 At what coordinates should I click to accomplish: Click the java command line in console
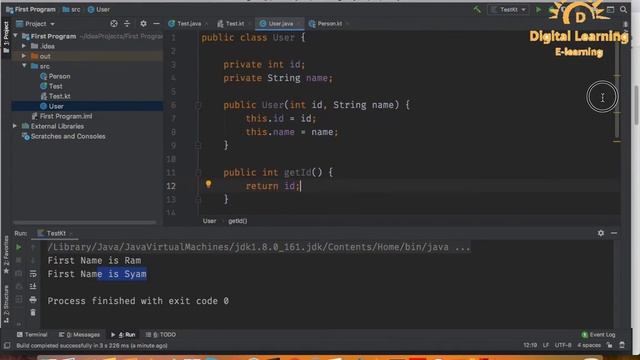click(x=259, y=247)
